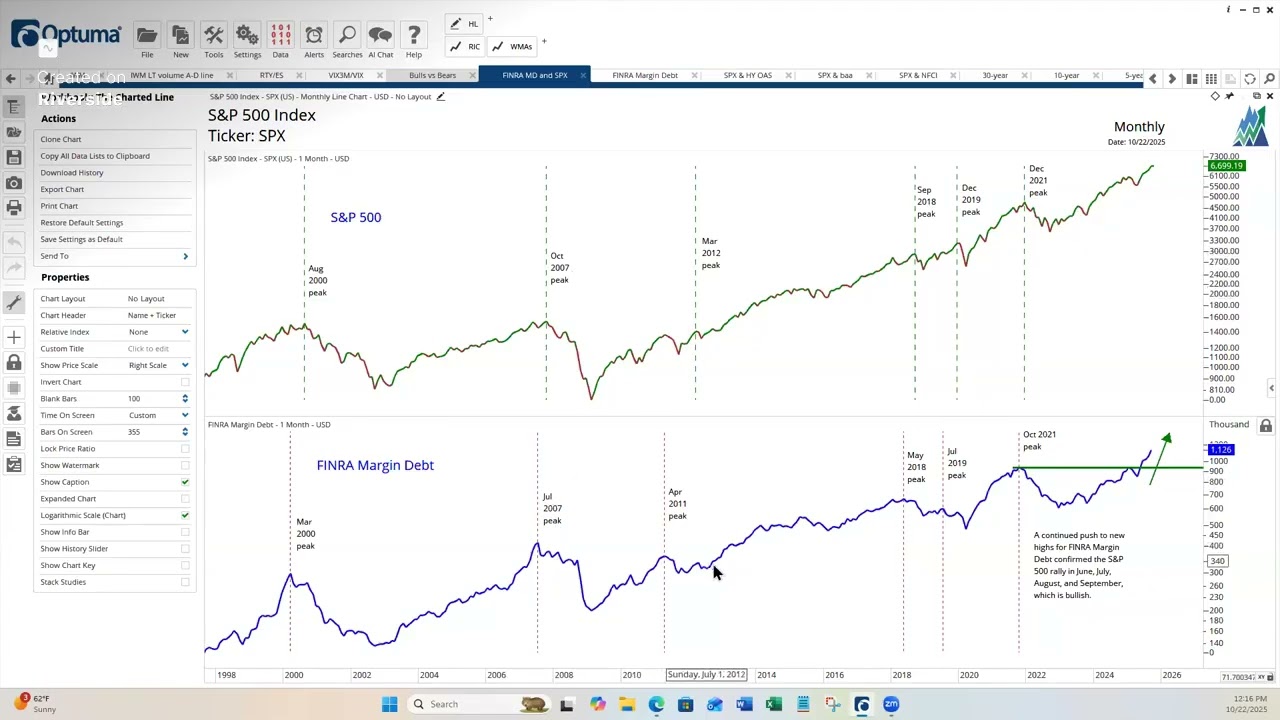The image size is (1280, 720).
Task: Open the Help question mark icon
Action: [414, 36]
